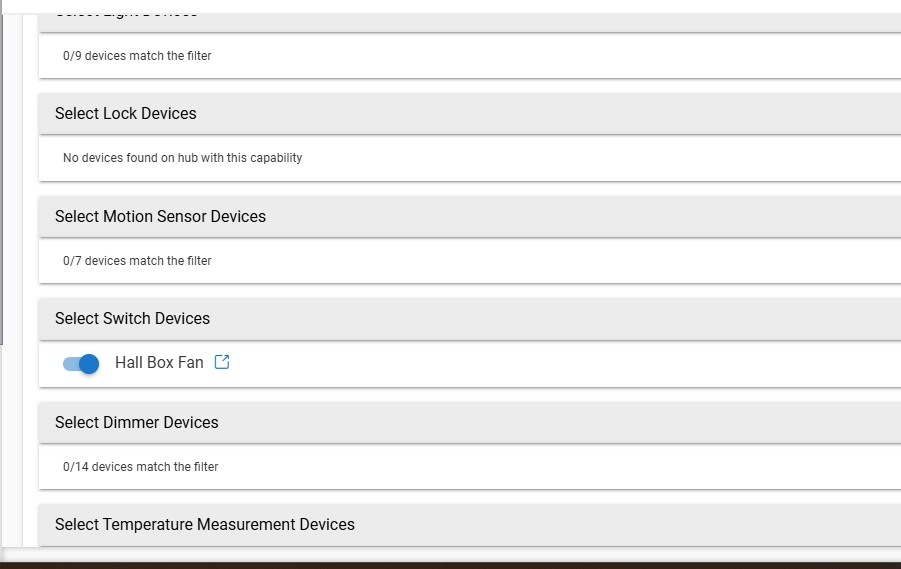Viewport: 901px width, 569px height.
Task: Click the gray vertical scrollbar at left edge
Action: tap(2, 179)
